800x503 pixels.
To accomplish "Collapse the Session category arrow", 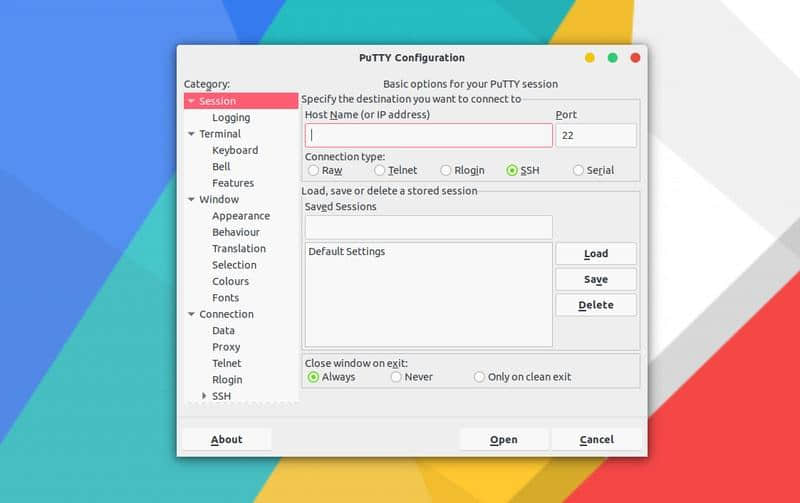I will click(x=191, y=101).
